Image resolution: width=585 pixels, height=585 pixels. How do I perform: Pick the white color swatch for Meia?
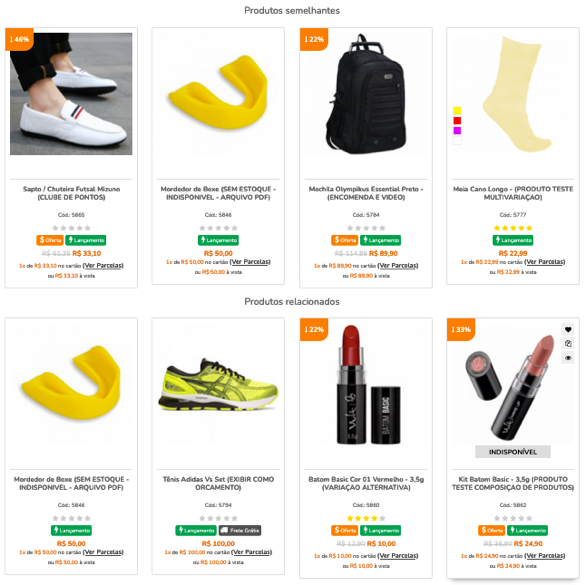457,141
